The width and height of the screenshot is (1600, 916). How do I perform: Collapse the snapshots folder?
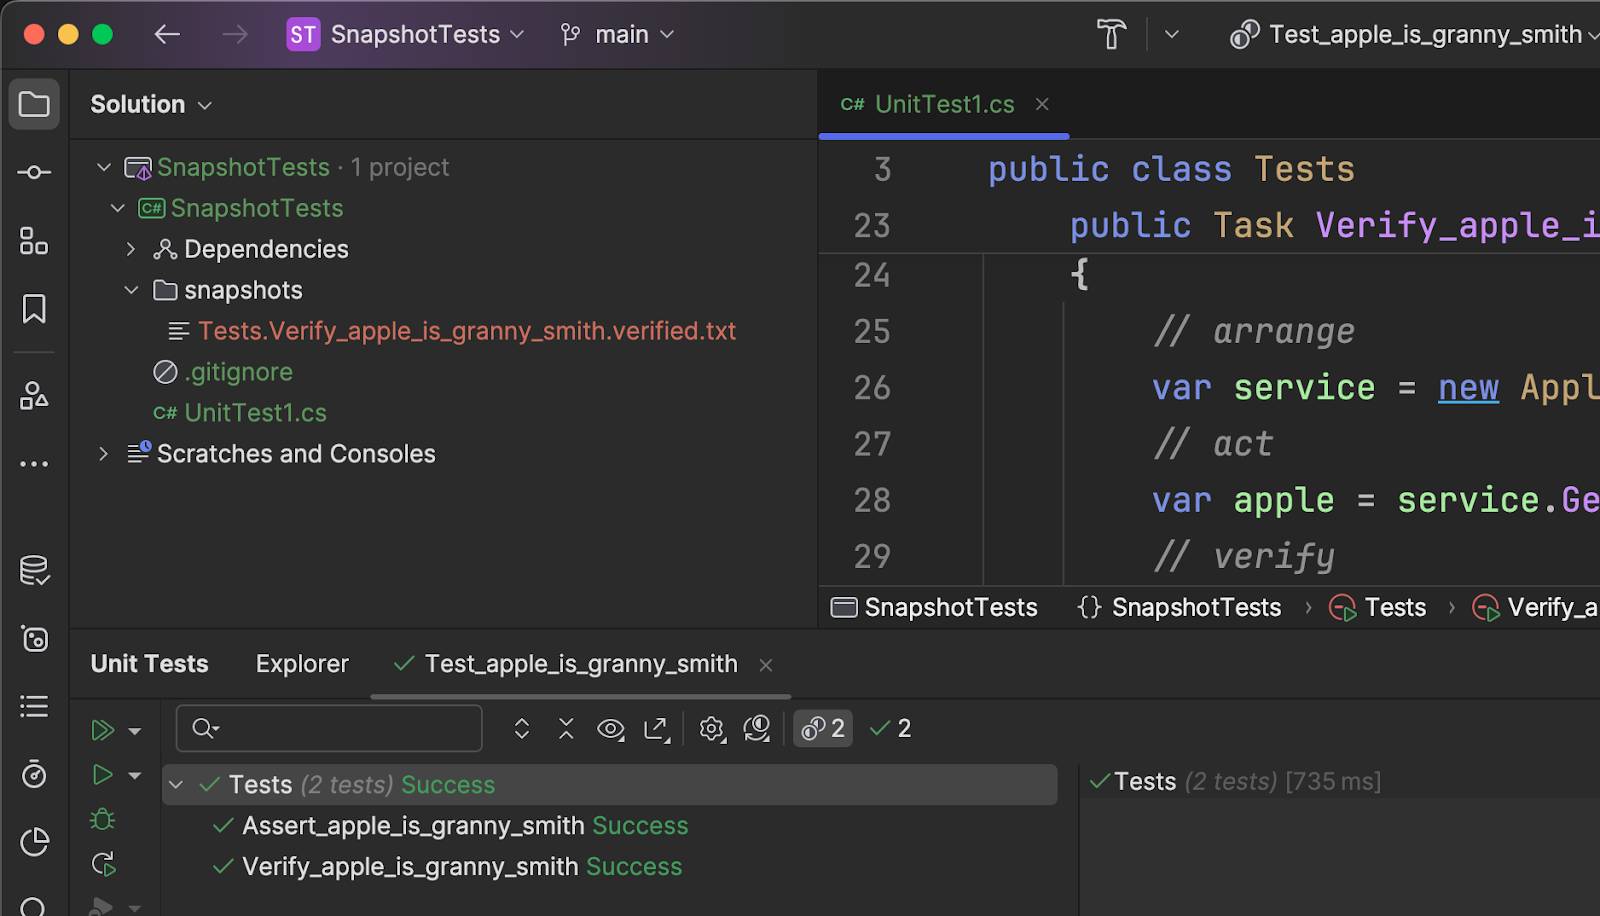(131, 290)
